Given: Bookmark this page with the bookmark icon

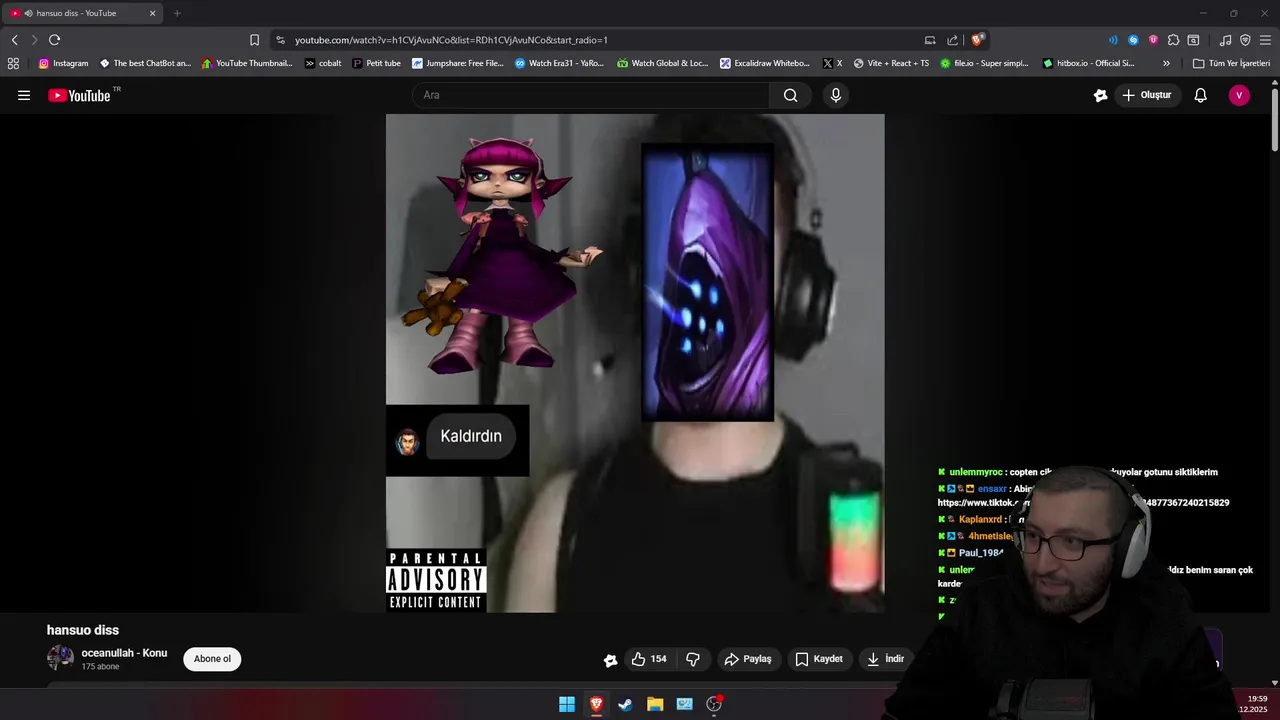Looking at the screenshot, I should point(254,40).
